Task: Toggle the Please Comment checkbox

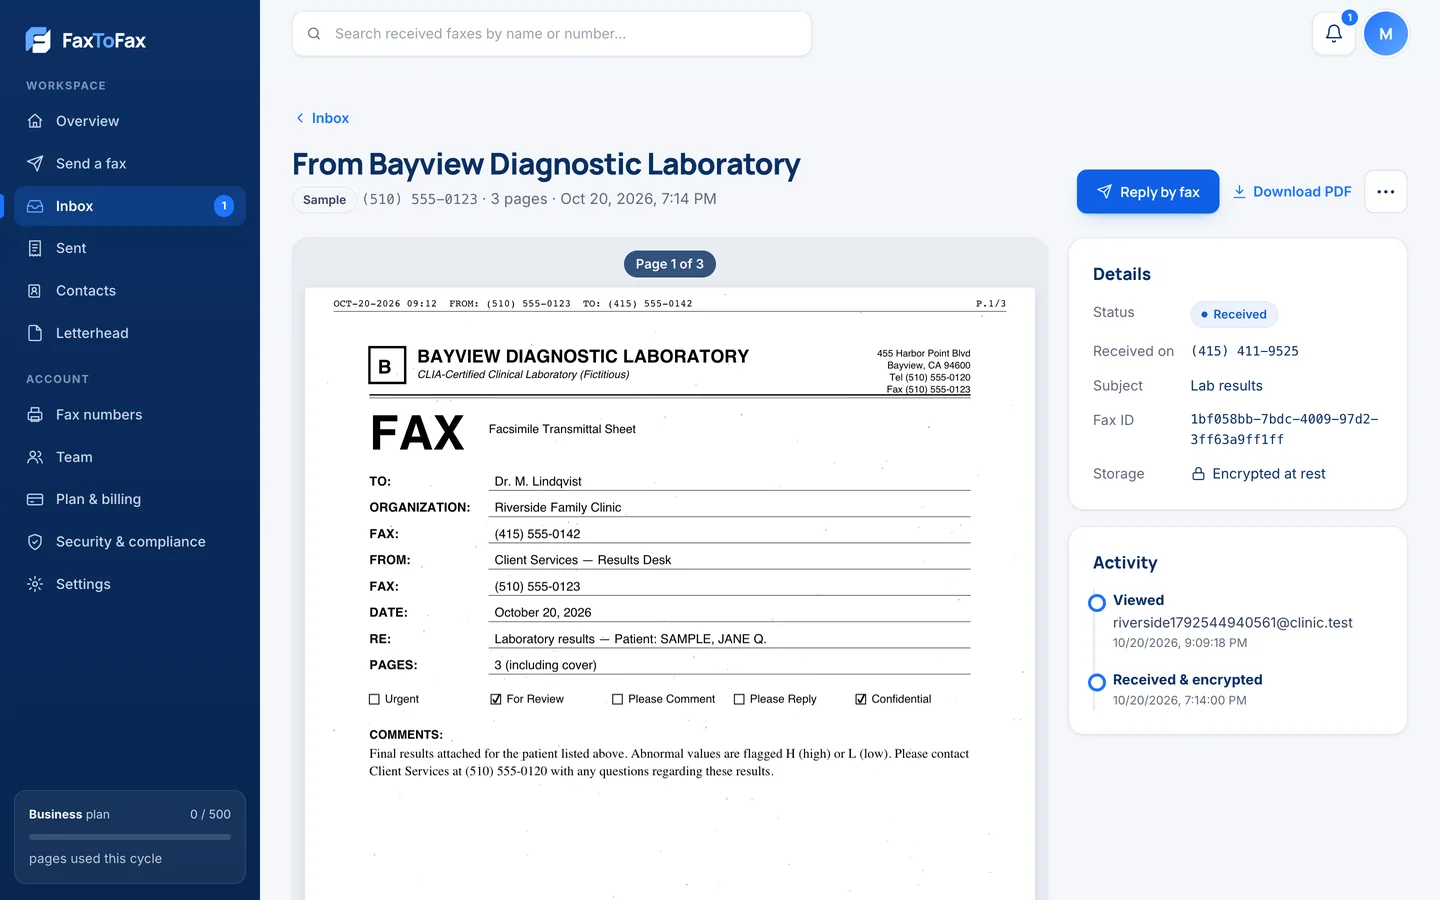Action: click(618, 700)
